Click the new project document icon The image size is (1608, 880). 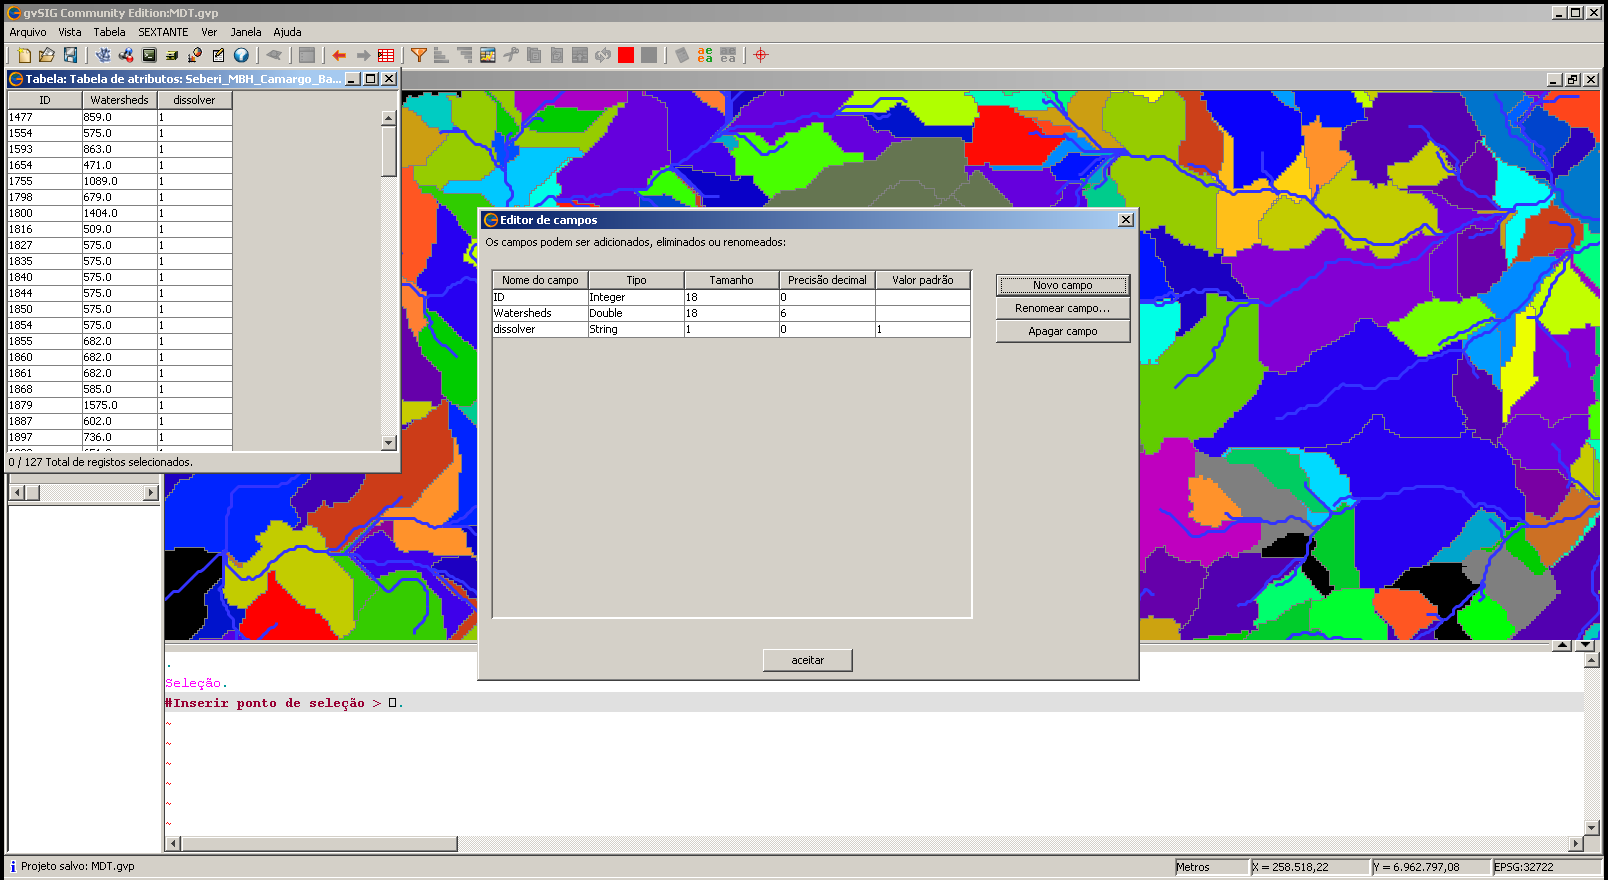click(24, 55)
